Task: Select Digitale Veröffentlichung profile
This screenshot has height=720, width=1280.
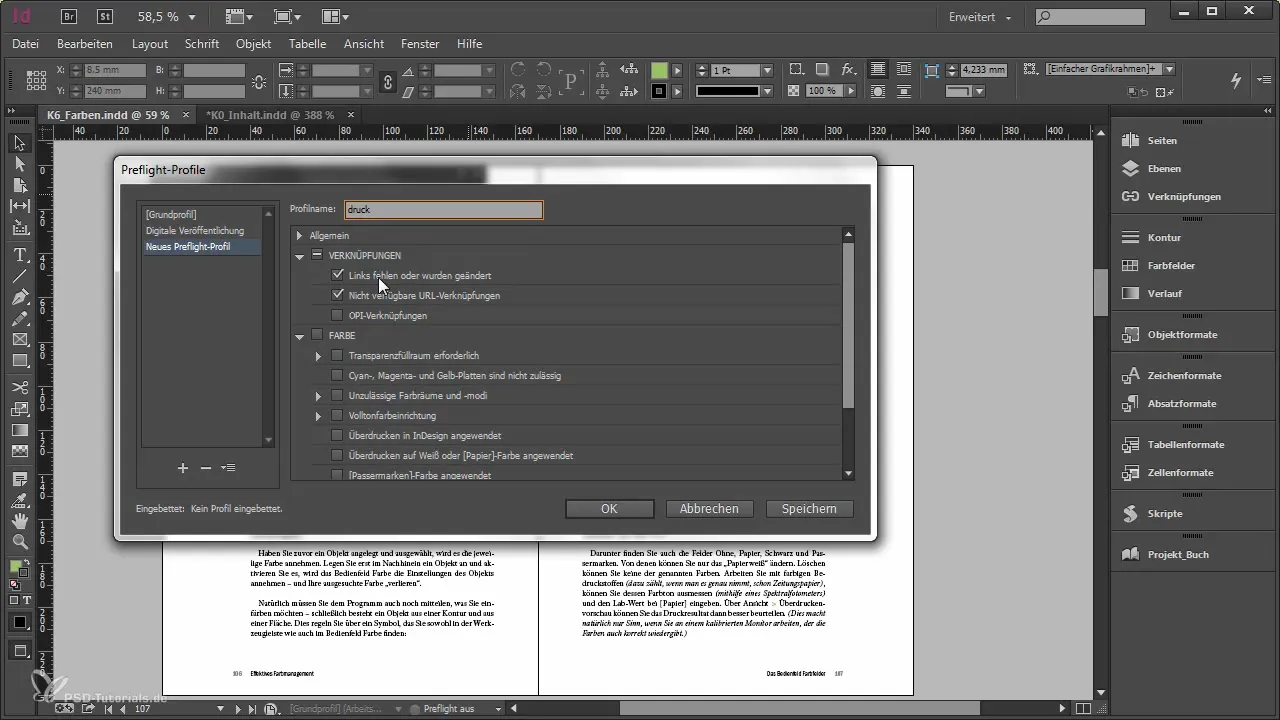Action: pyautogui.click(x=194, y=230)
